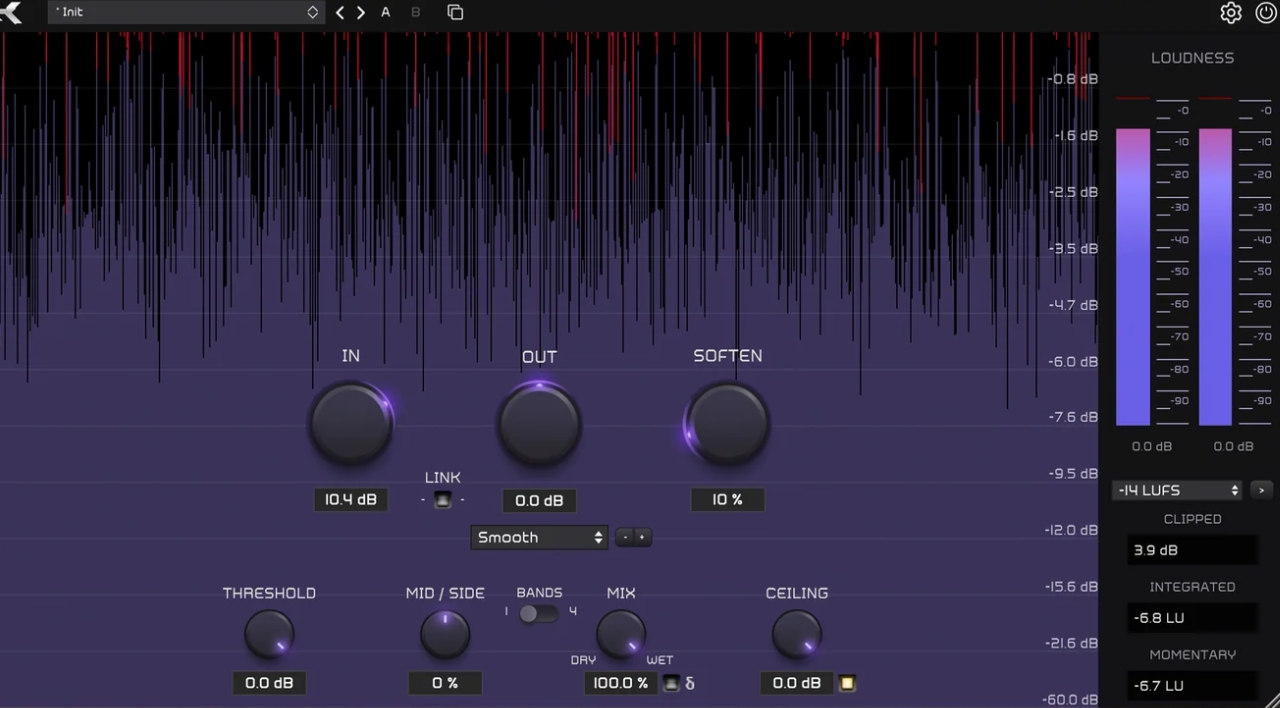The width and height of the screenshot is (1280, 708).
Task: Click the OUT value field 0.0 dB
Action: coord(539,500)
